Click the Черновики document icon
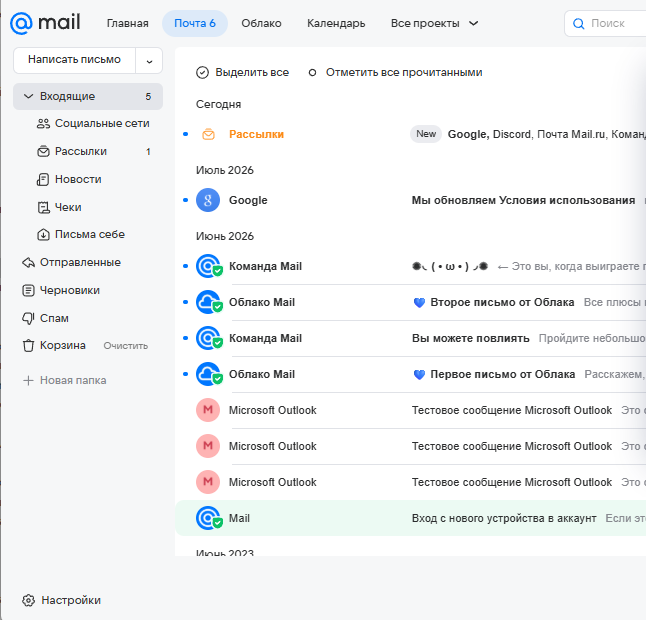Viewport: 646px width, 620px height. pyautogui.click(x=28, y=291)
